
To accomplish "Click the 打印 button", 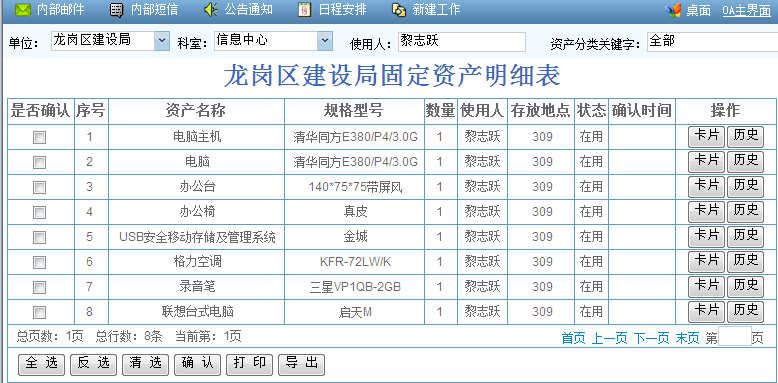I will pyautogui.click(x=249, y=365).
